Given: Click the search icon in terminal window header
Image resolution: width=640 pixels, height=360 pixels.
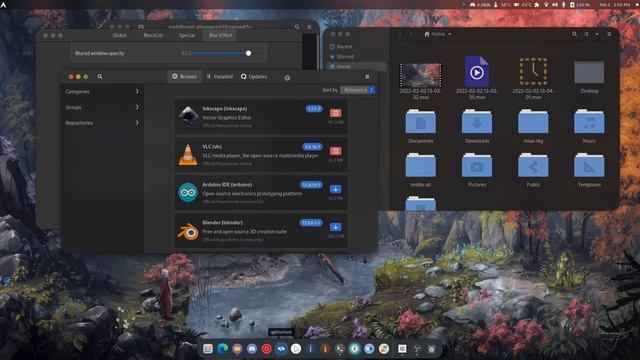Looking at the screenshot, I should [297, 27].
